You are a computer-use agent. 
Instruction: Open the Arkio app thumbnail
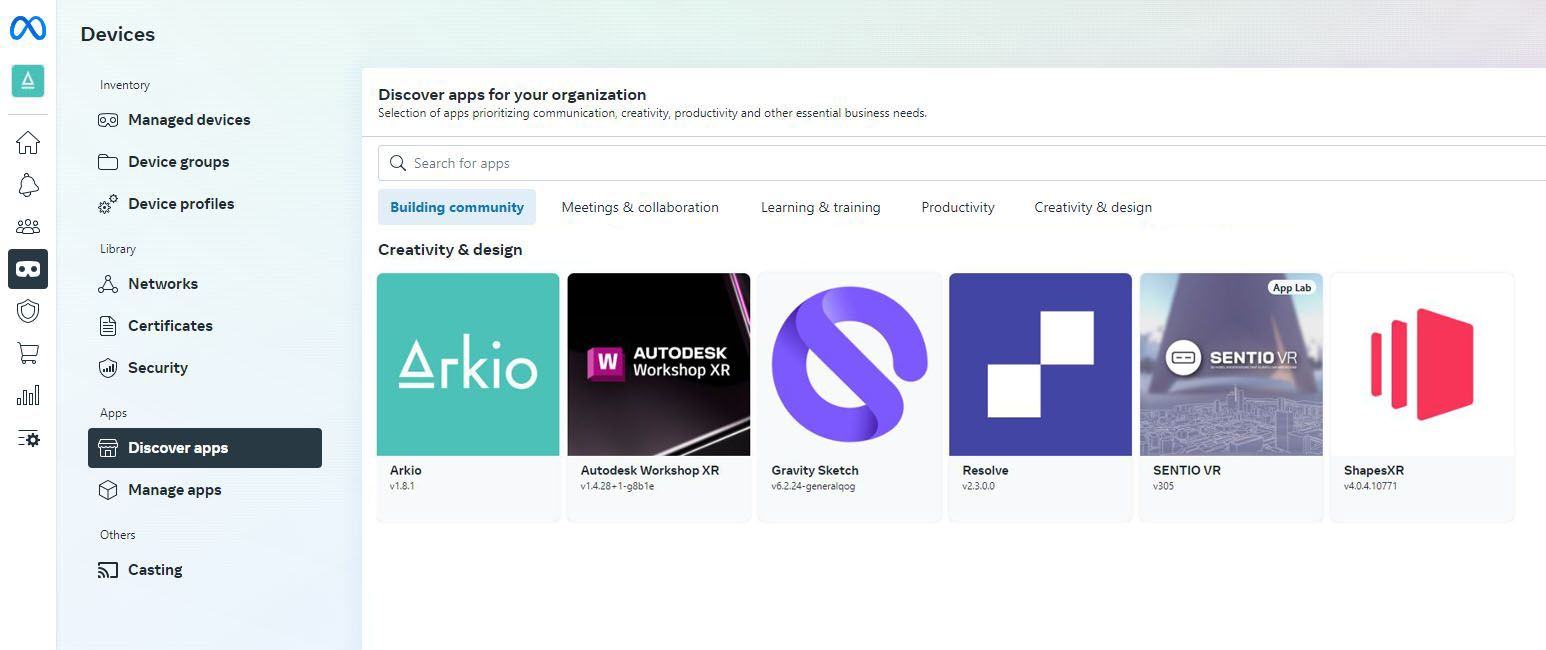tap(468, 365)
